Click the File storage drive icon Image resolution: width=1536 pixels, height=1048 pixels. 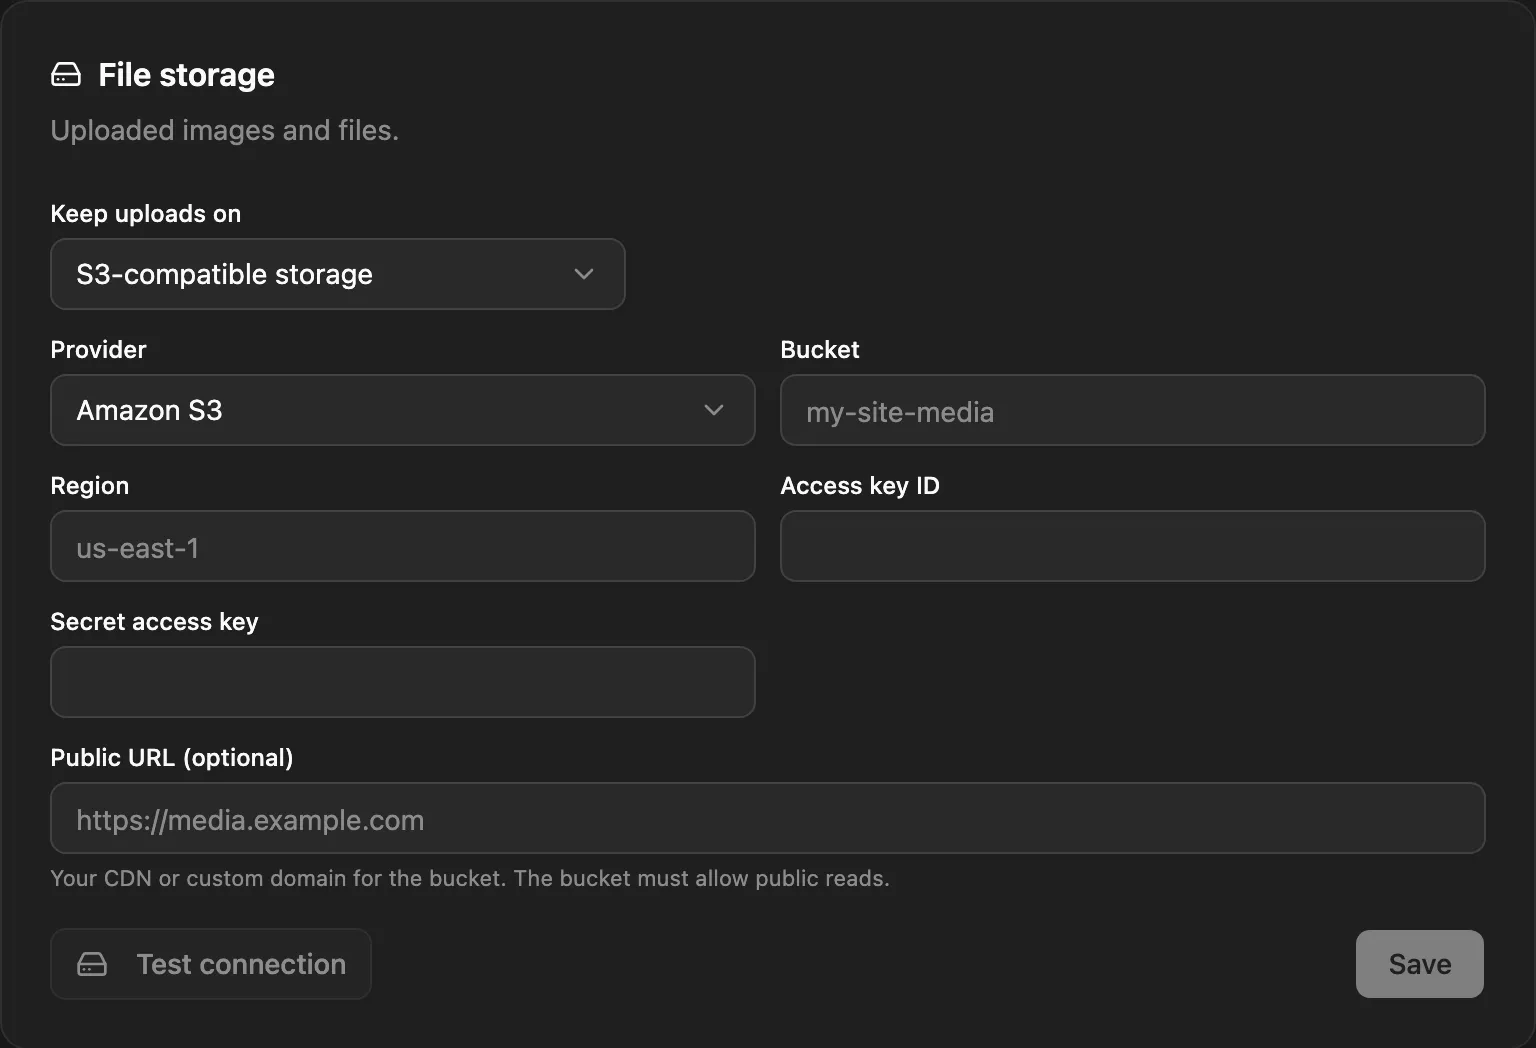coord(66,75)
